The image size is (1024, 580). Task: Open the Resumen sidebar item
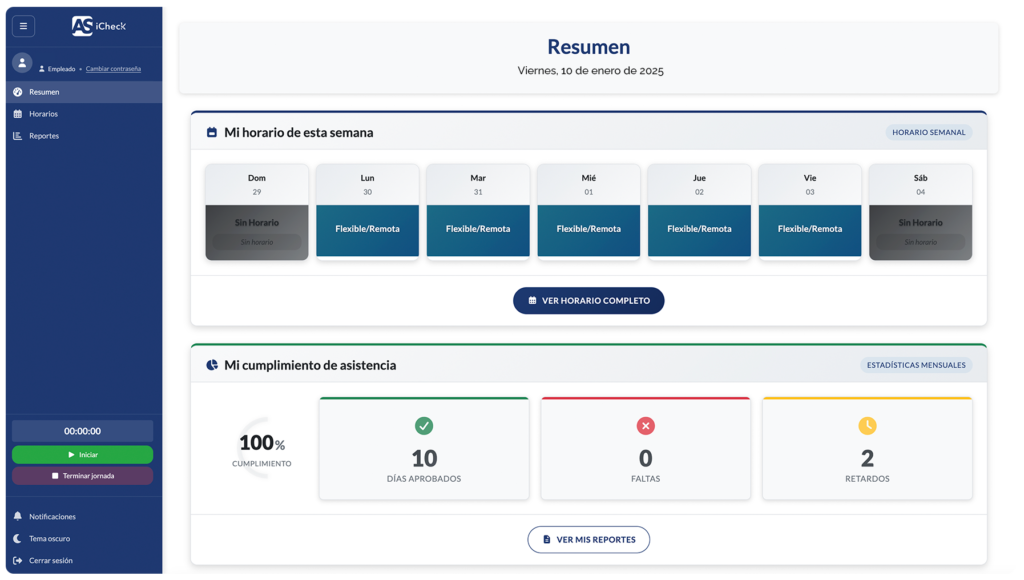(x=44, y=92)
